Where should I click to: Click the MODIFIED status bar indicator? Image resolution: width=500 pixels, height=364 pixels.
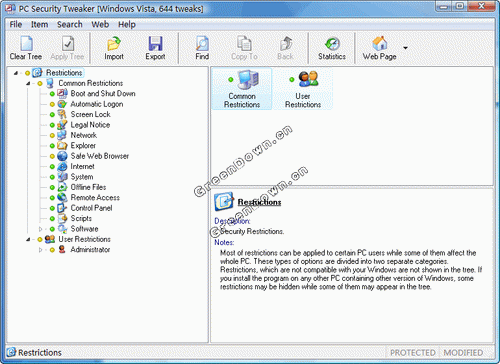(463, 352)
